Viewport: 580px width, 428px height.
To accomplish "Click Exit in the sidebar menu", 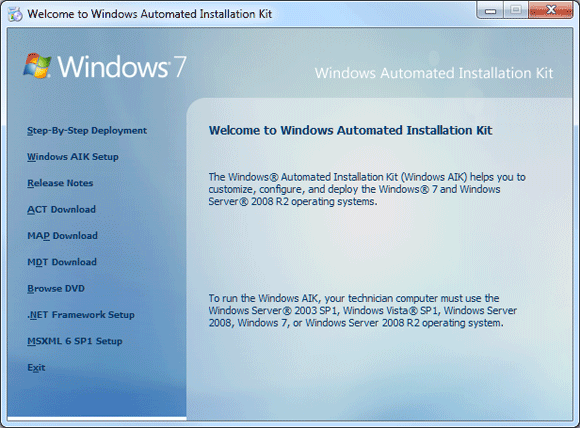I will point(36,368).
